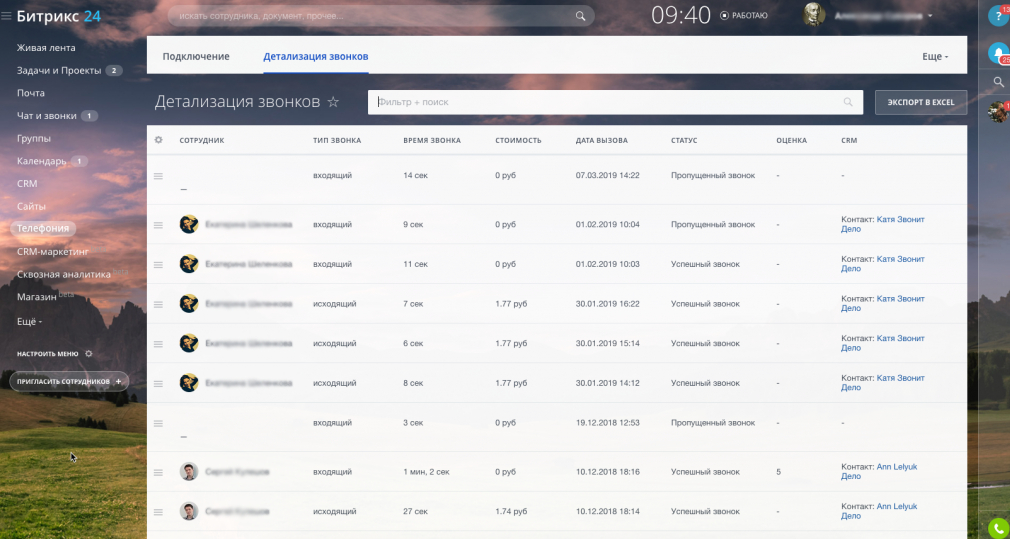Open grid settings gear in table header
1010x539 pixels.
158,140
